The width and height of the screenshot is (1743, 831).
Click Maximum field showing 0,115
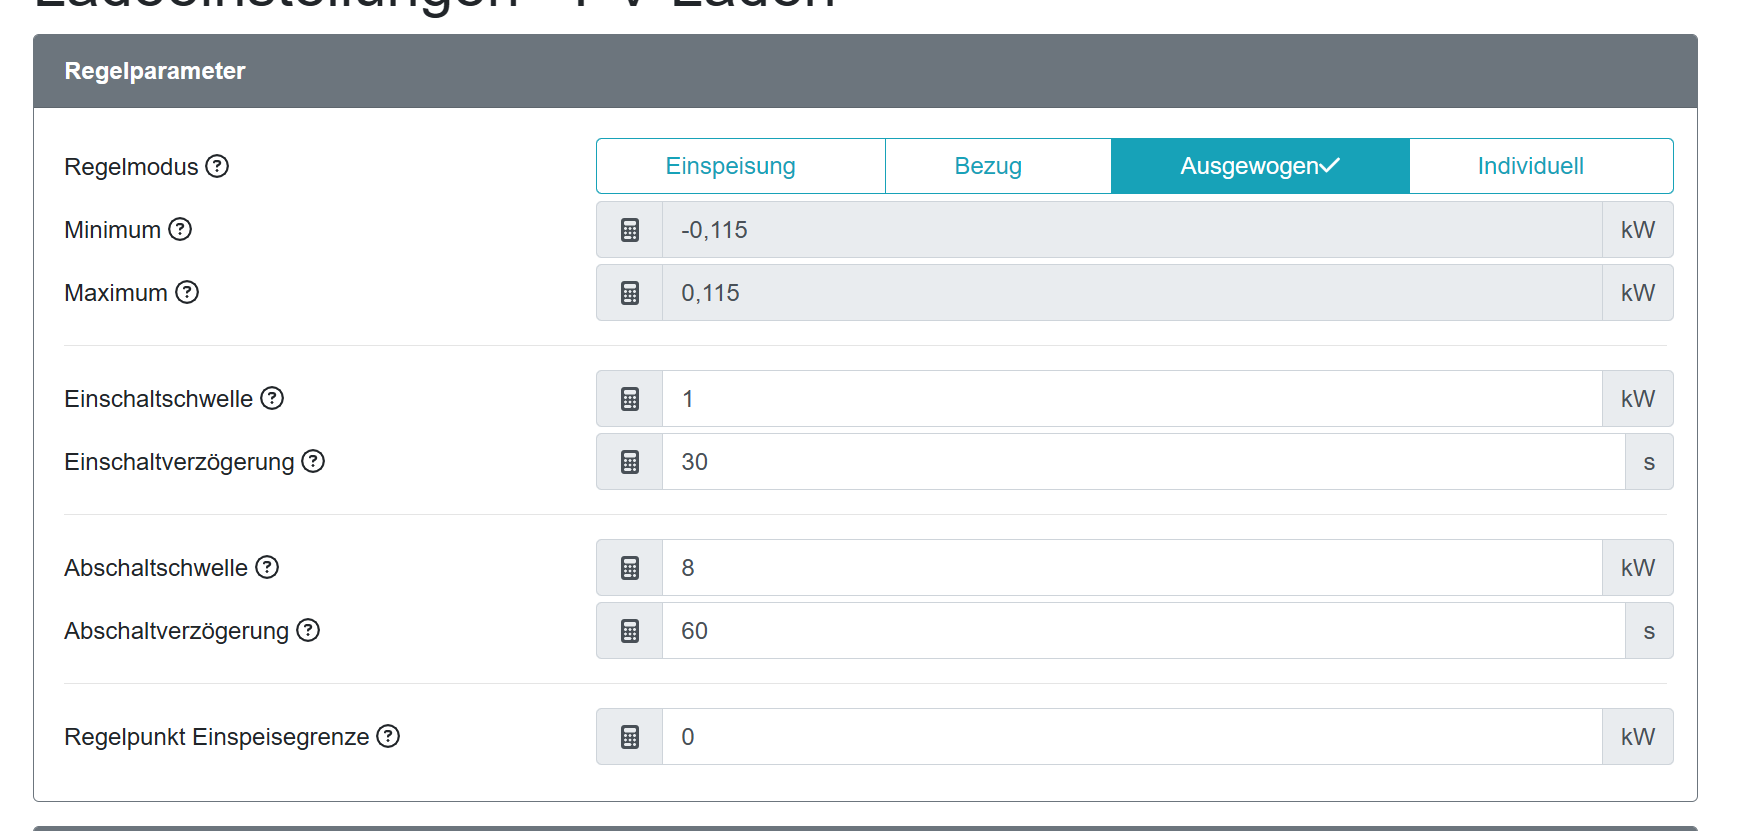tap(1132, 293)
